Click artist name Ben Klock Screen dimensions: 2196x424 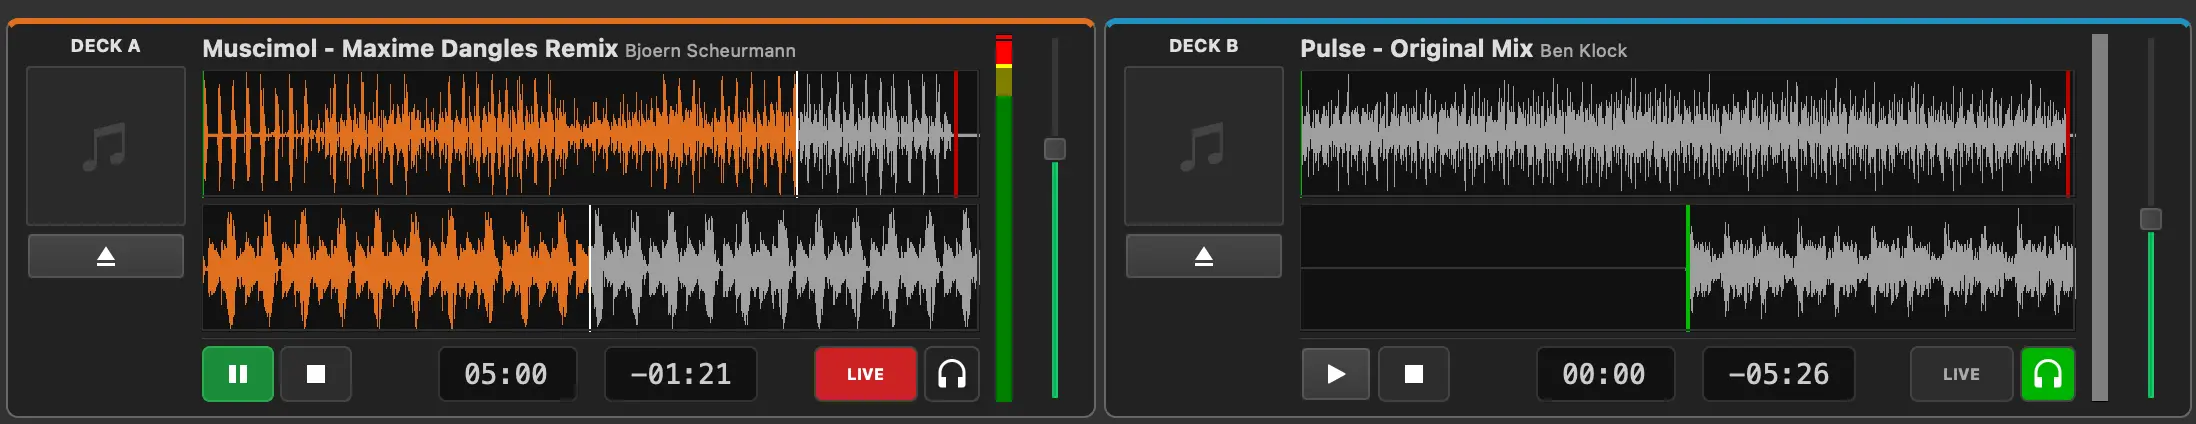(x=1583, y=51)
